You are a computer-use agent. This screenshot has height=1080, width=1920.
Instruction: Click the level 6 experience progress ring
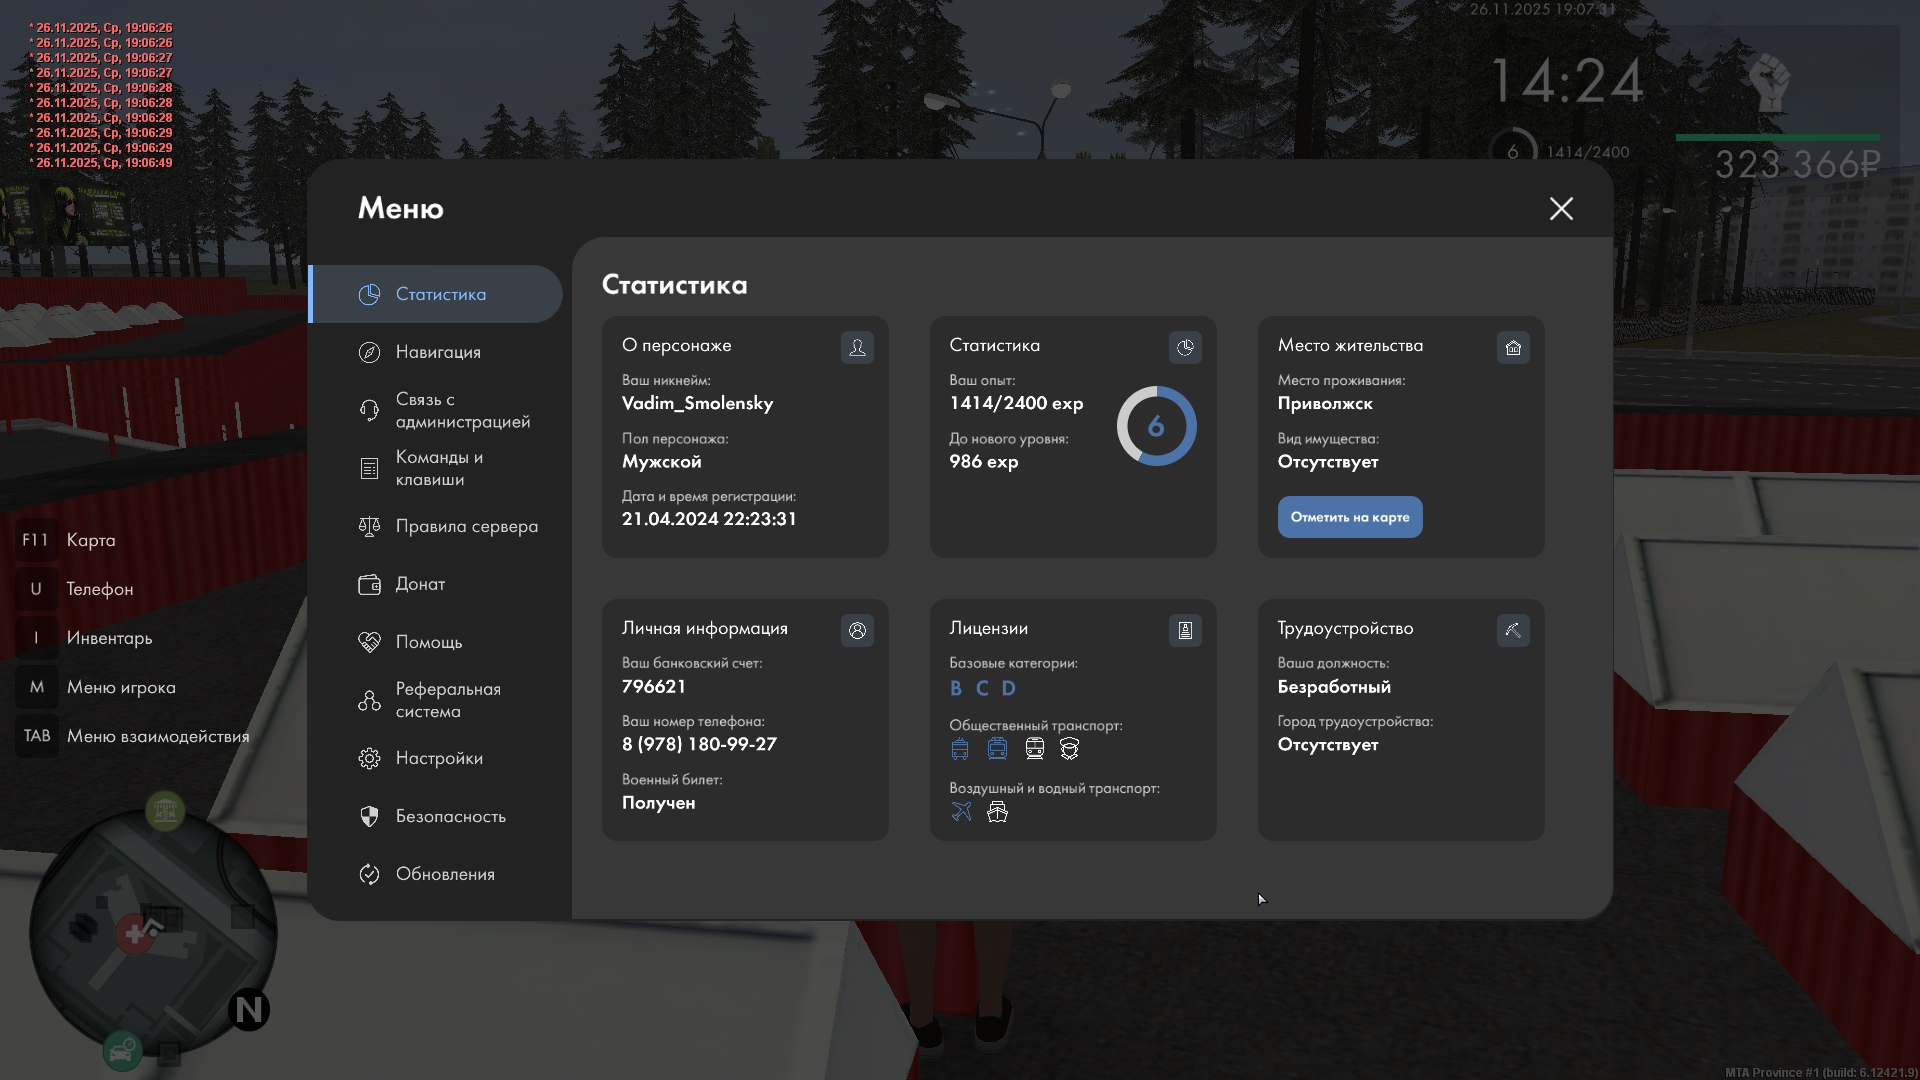(x=1156, y=426)
